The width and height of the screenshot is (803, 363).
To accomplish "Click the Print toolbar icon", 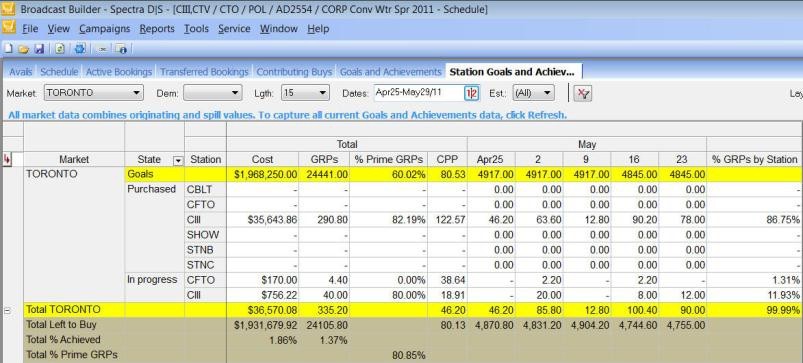I will (x=80, y=49).
